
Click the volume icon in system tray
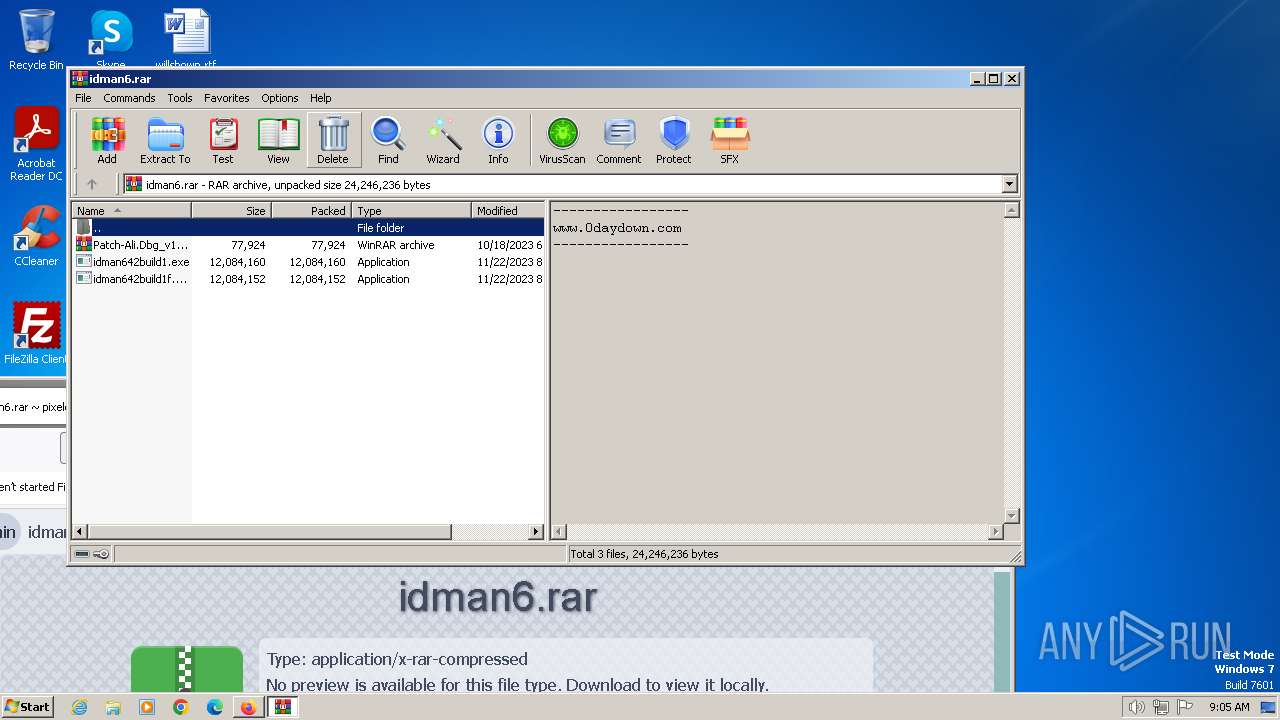coord(1136,707)
